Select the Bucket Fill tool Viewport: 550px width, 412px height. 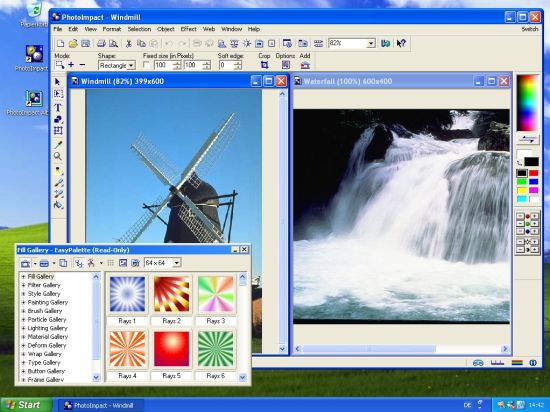[58, 205]
